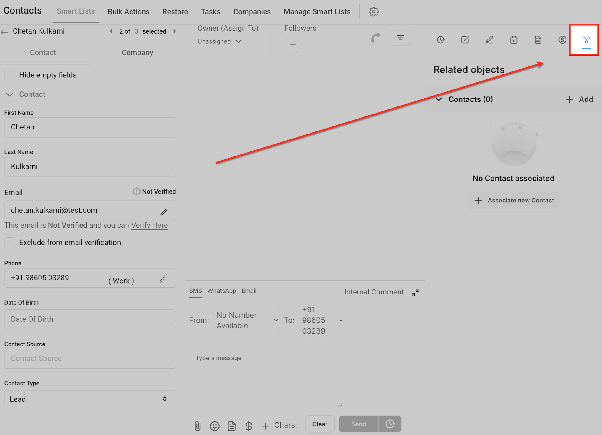Insert a template document icon
The height and width of the screenshot is (435, 602).
click(232, 426)
